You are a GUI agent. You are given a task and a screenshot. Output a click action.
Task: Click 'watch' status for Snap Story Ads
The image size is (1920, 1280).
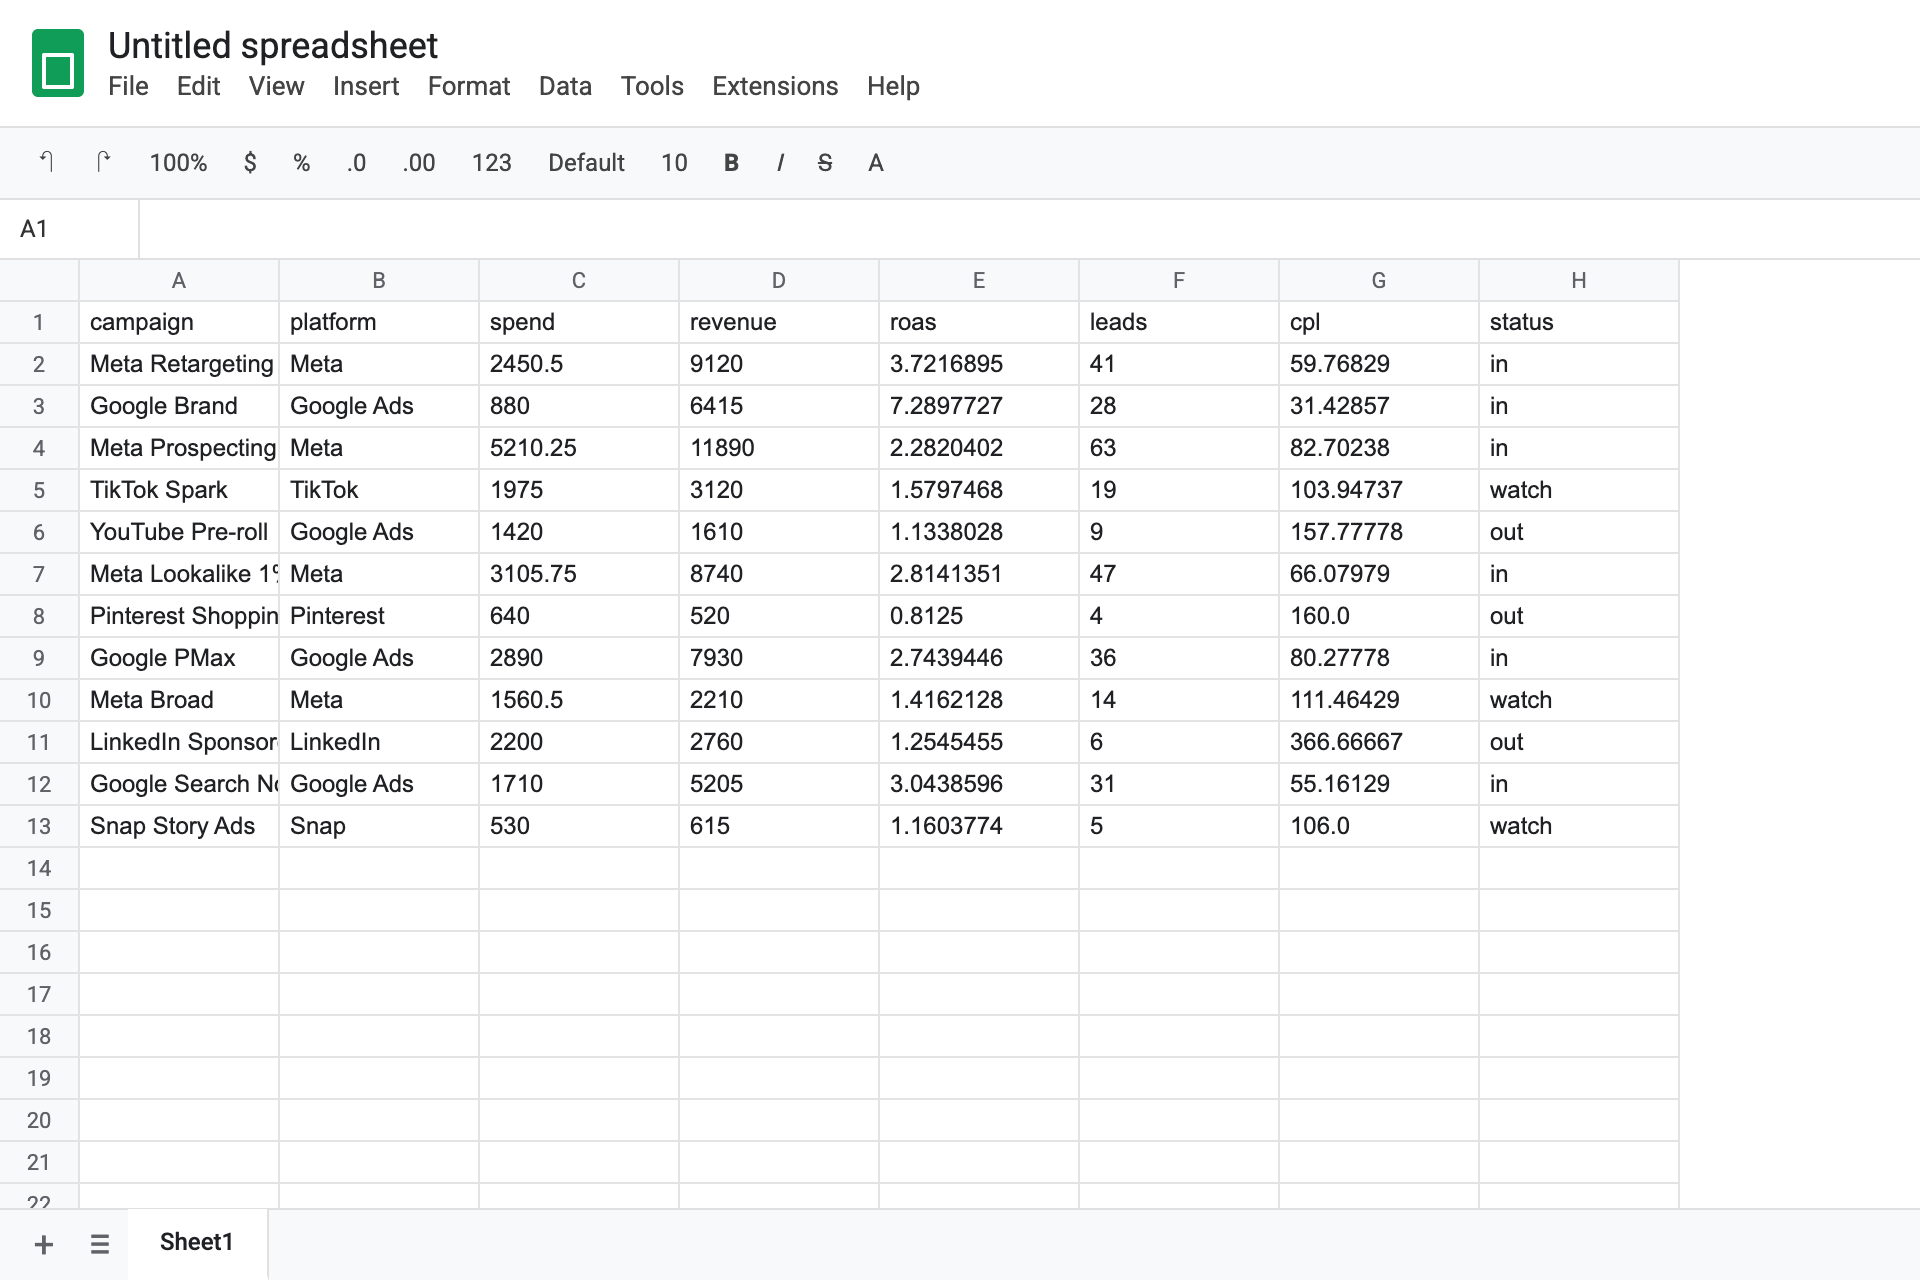1579,826
